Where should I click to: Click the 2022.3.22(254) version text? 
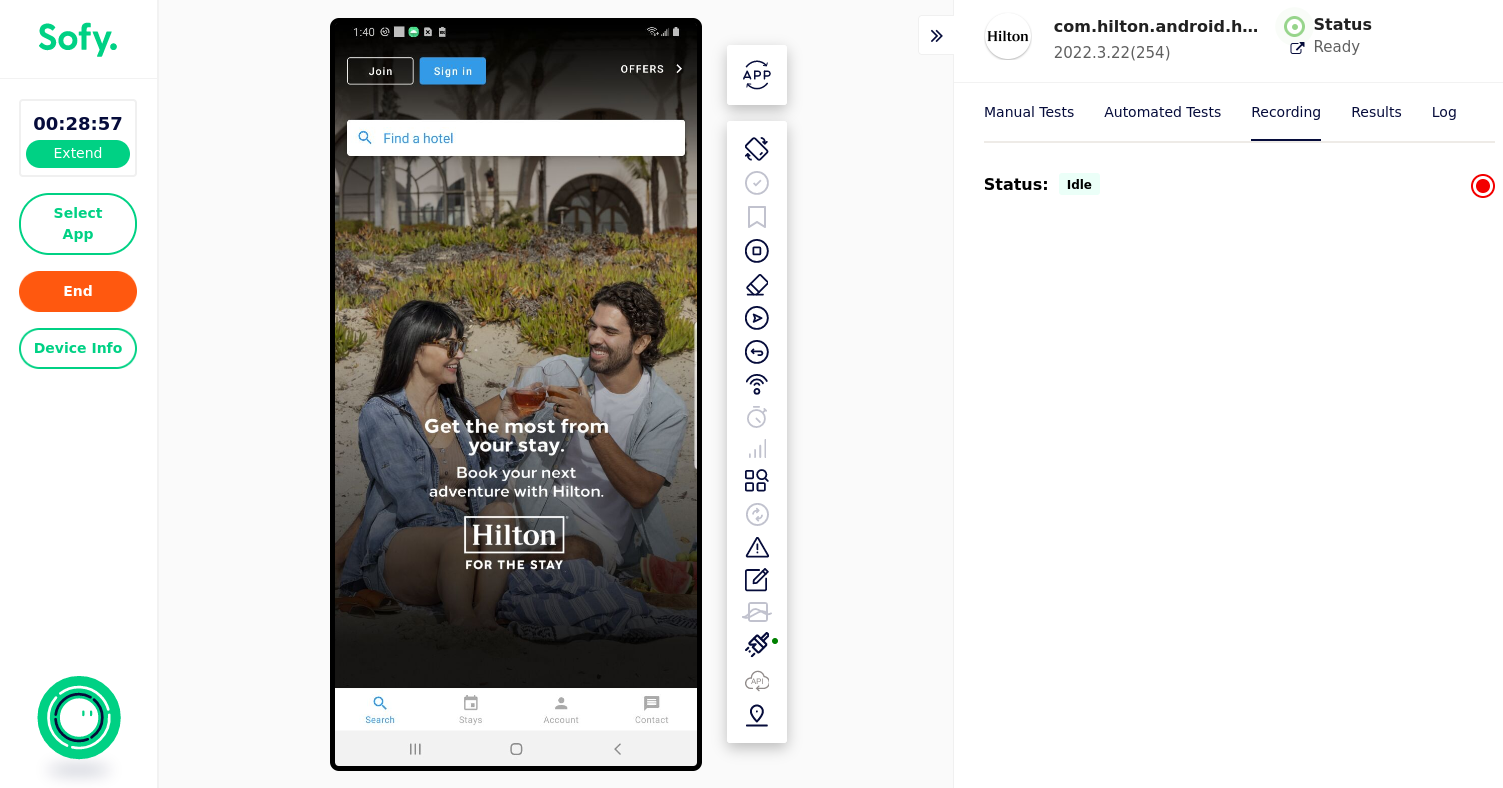[x=1112, y=53]
